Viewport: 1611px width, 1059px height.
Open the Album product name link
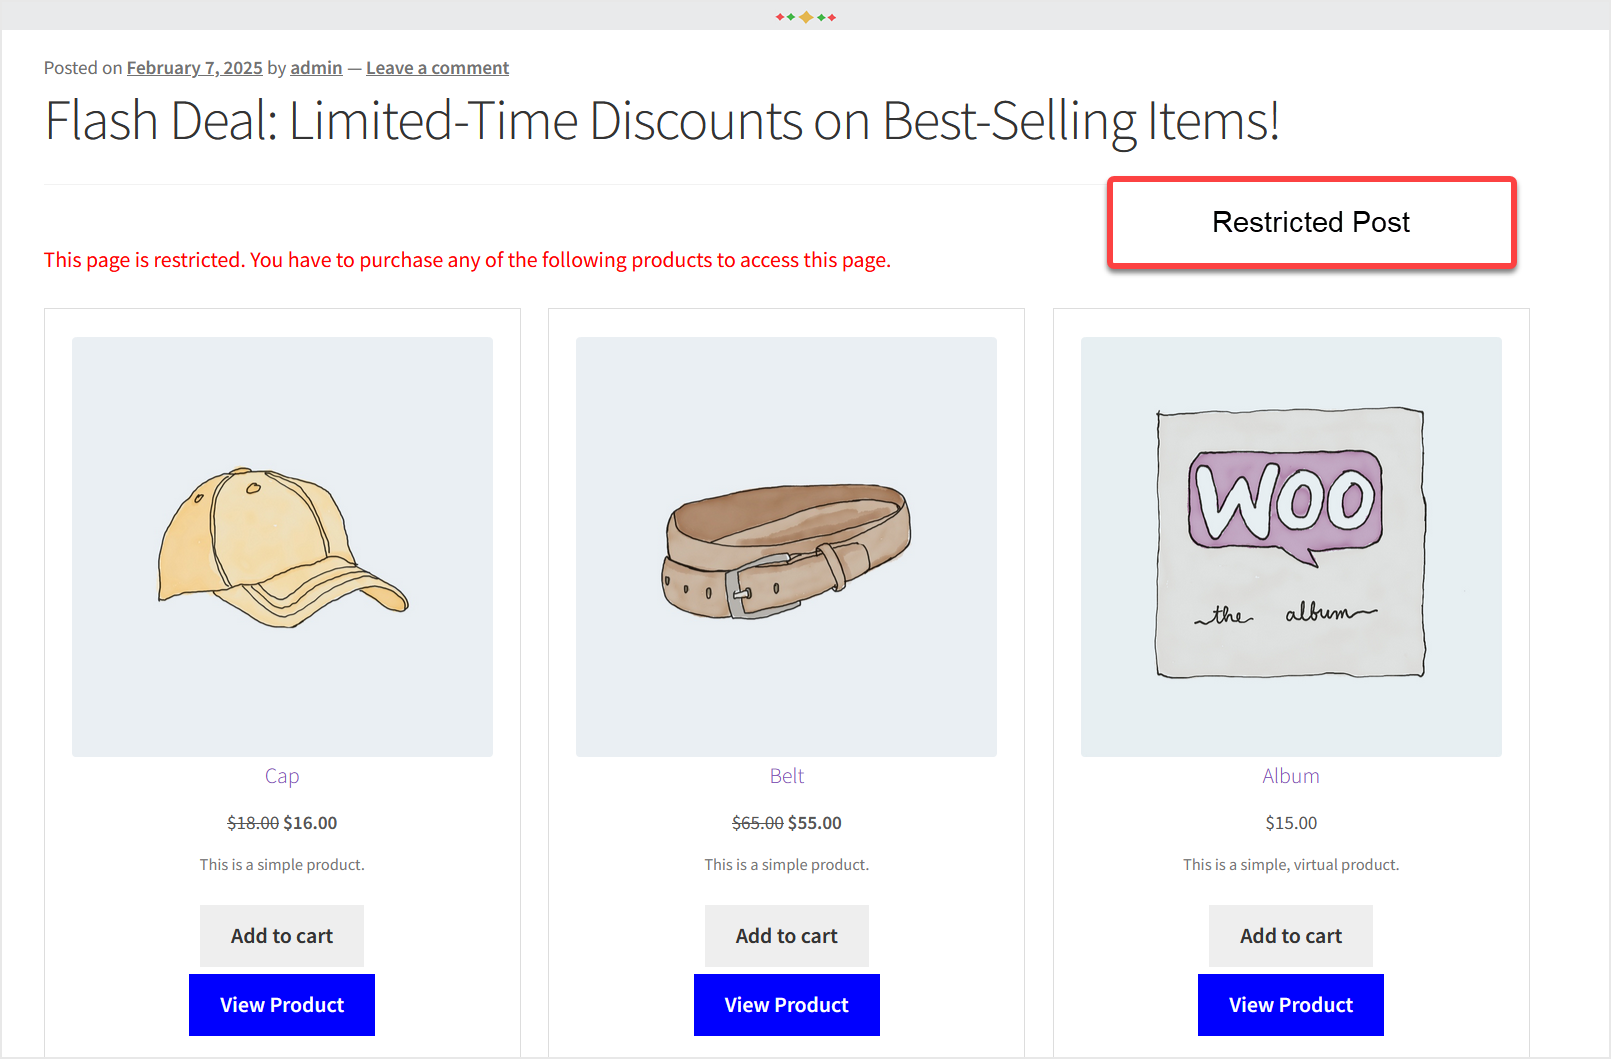(1290, 775)
